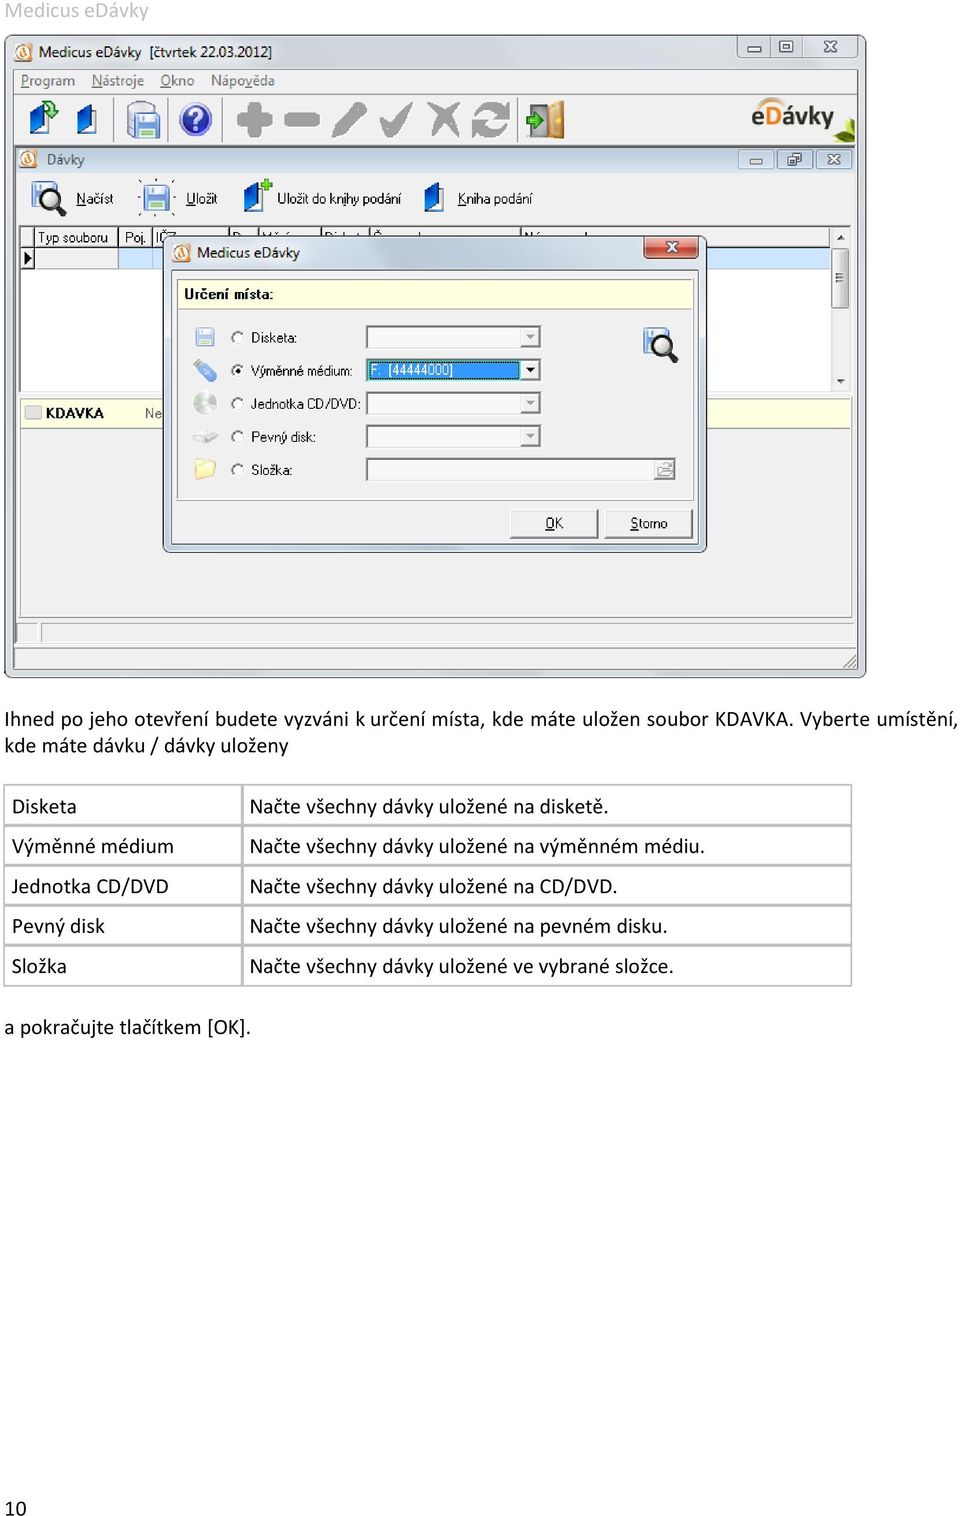
Task: Click the Poj. column header
Action: coord(135,237)
